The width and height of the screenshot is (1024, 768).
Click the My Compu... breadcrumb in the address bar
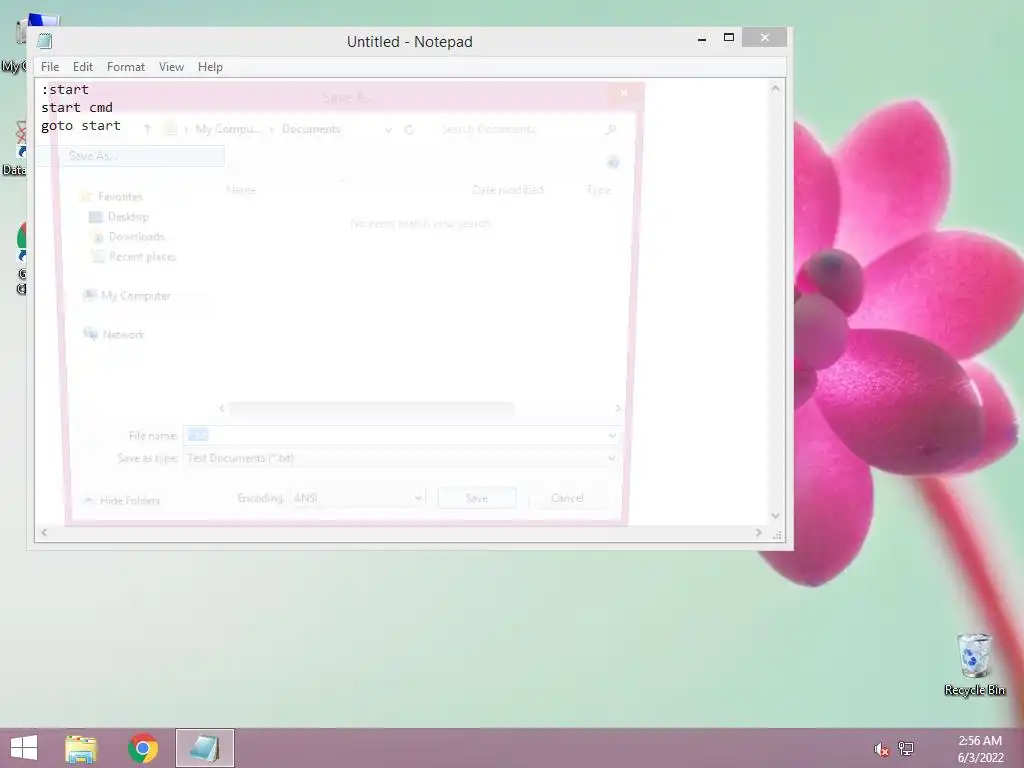point(227,129)
